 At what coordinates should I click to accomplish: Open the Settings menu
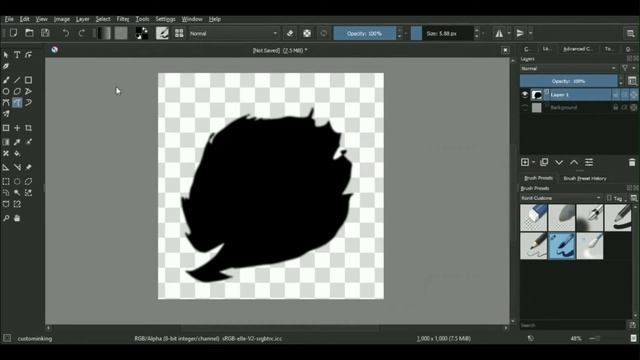165,19
